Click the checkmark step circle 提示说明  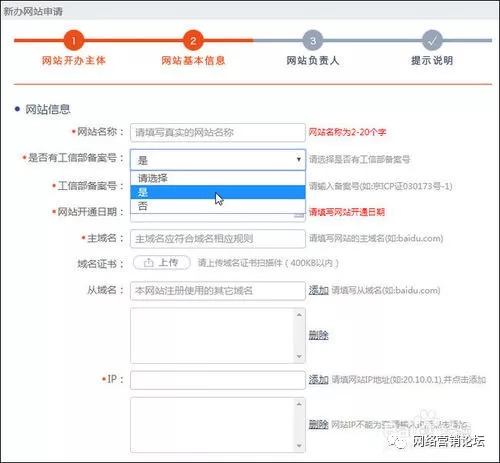click(432, 40)
